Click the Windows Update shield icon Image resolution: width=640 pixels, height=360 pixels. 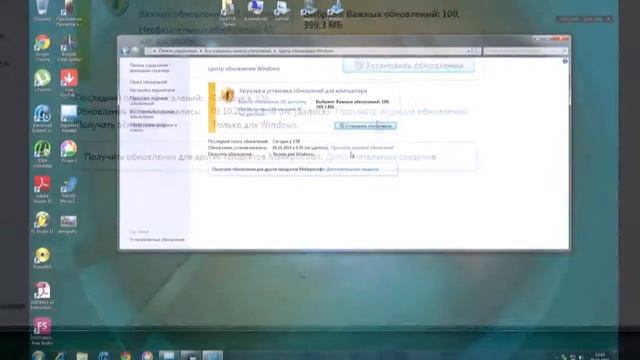click(228, 95)
